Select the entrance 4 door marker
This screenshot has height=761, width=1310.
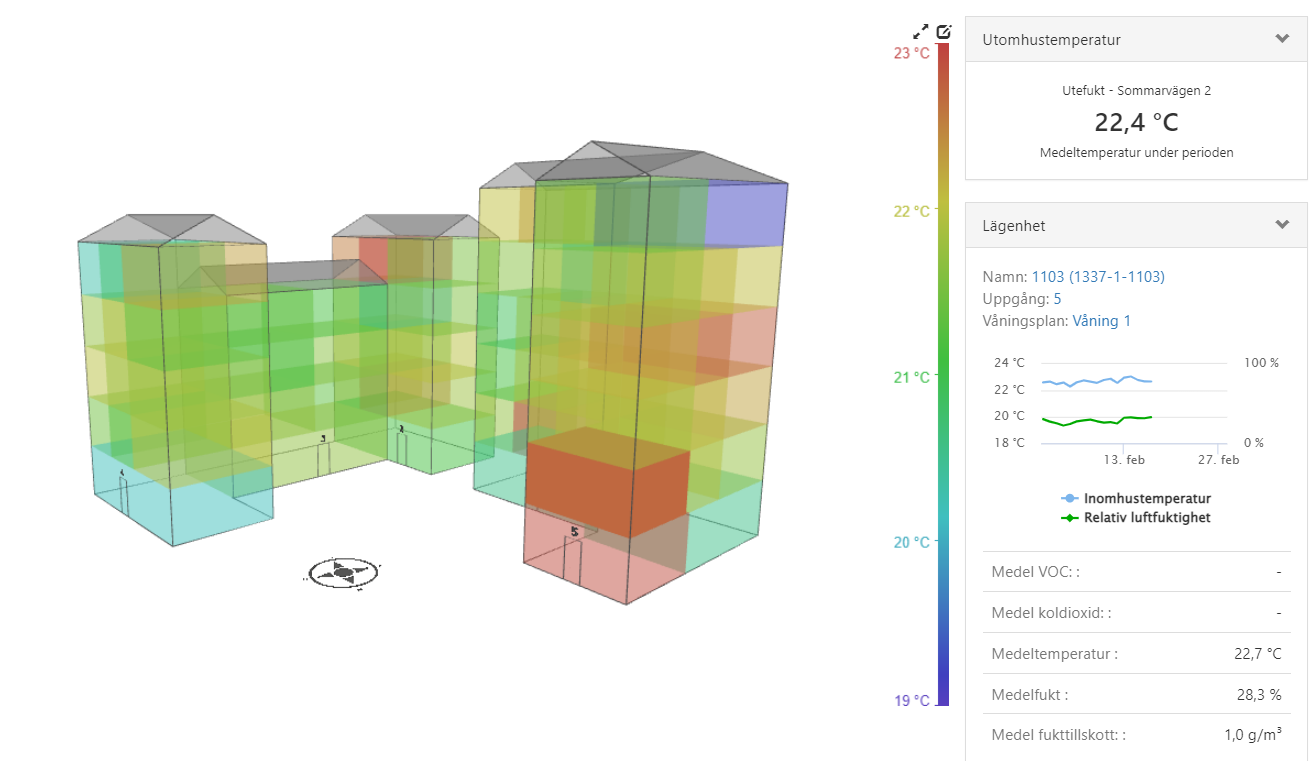pyautogui.click(x=124, y=493)
